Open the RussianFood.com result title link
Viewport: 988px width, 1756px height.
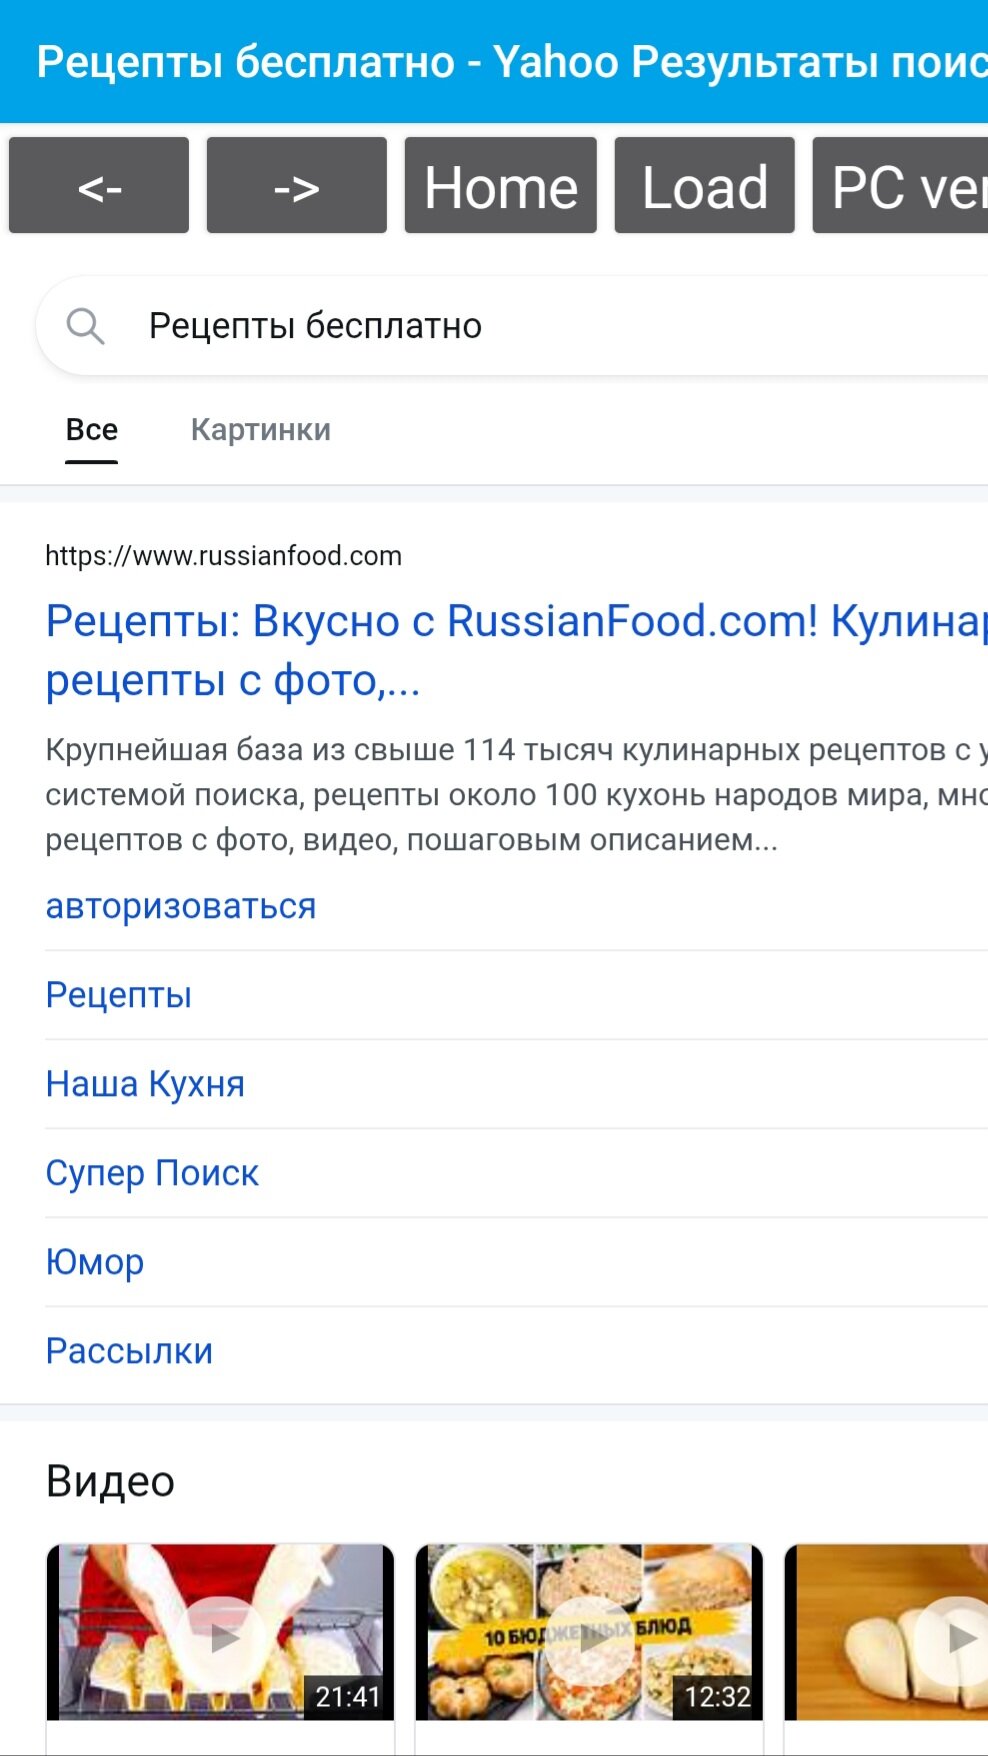(517, 651)
